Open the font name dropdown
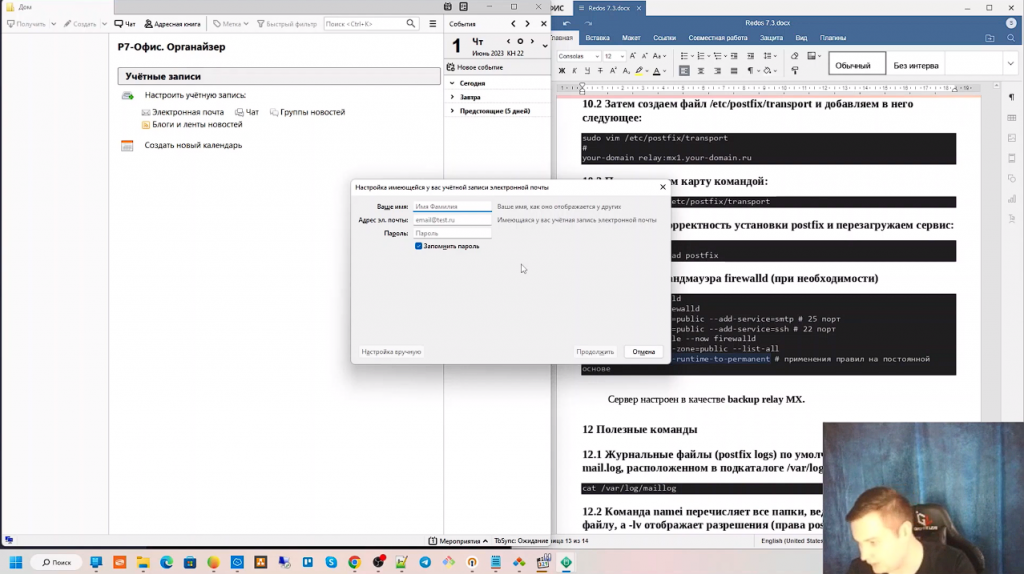Screen dimensions: 1024x574 597,56
